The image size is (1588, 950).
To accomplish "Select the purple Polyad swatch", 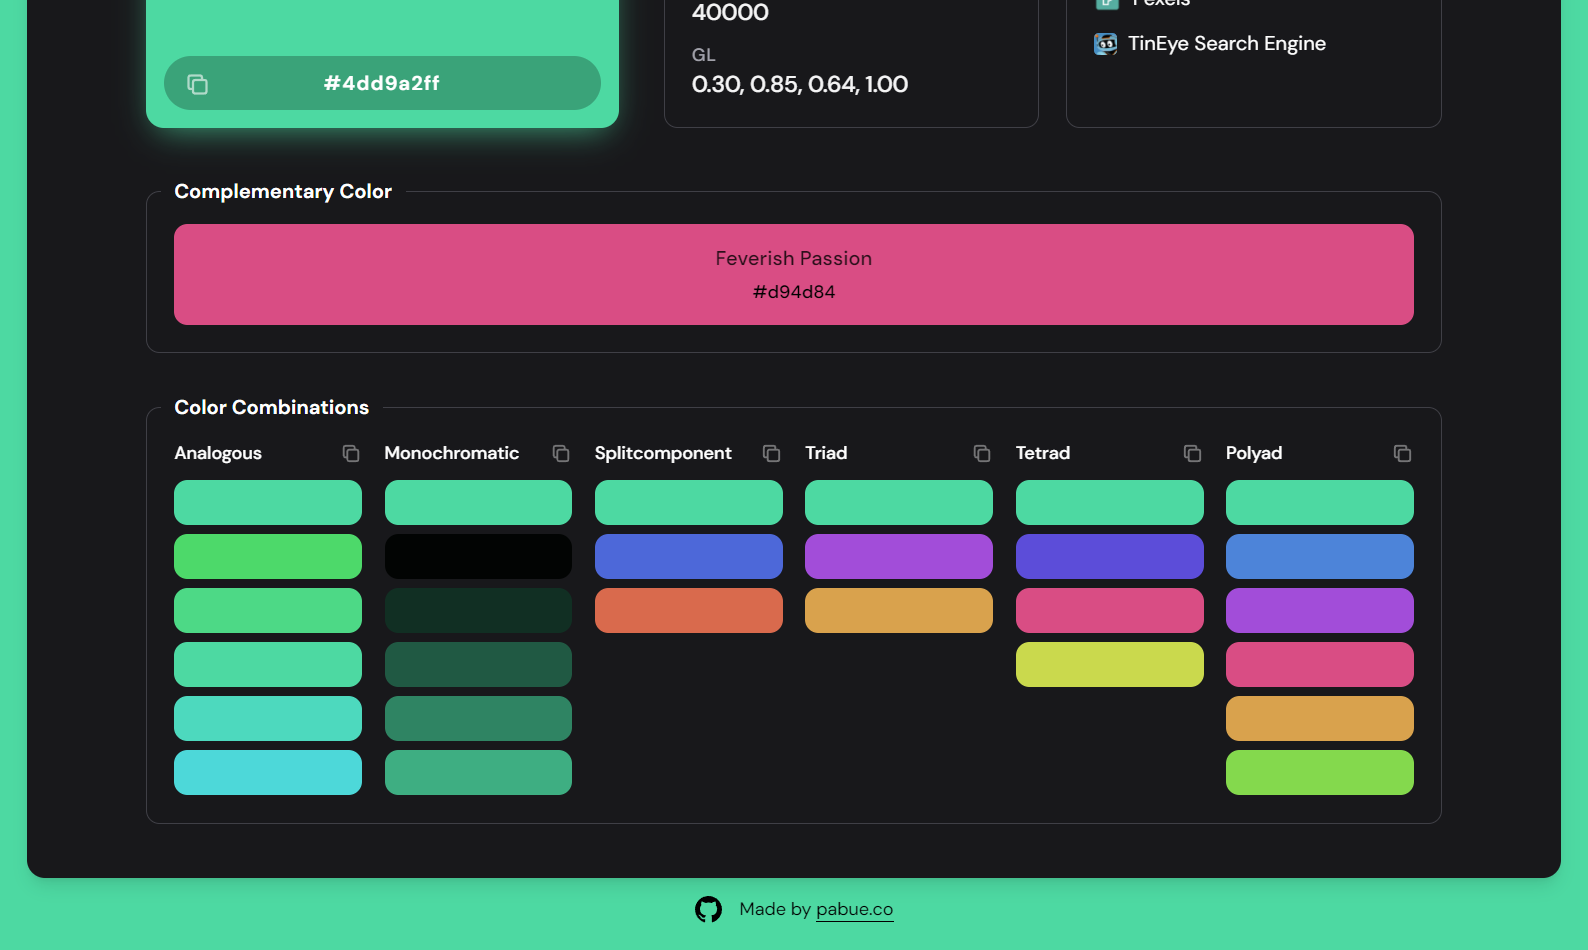I will click(x=1320, y=610).
